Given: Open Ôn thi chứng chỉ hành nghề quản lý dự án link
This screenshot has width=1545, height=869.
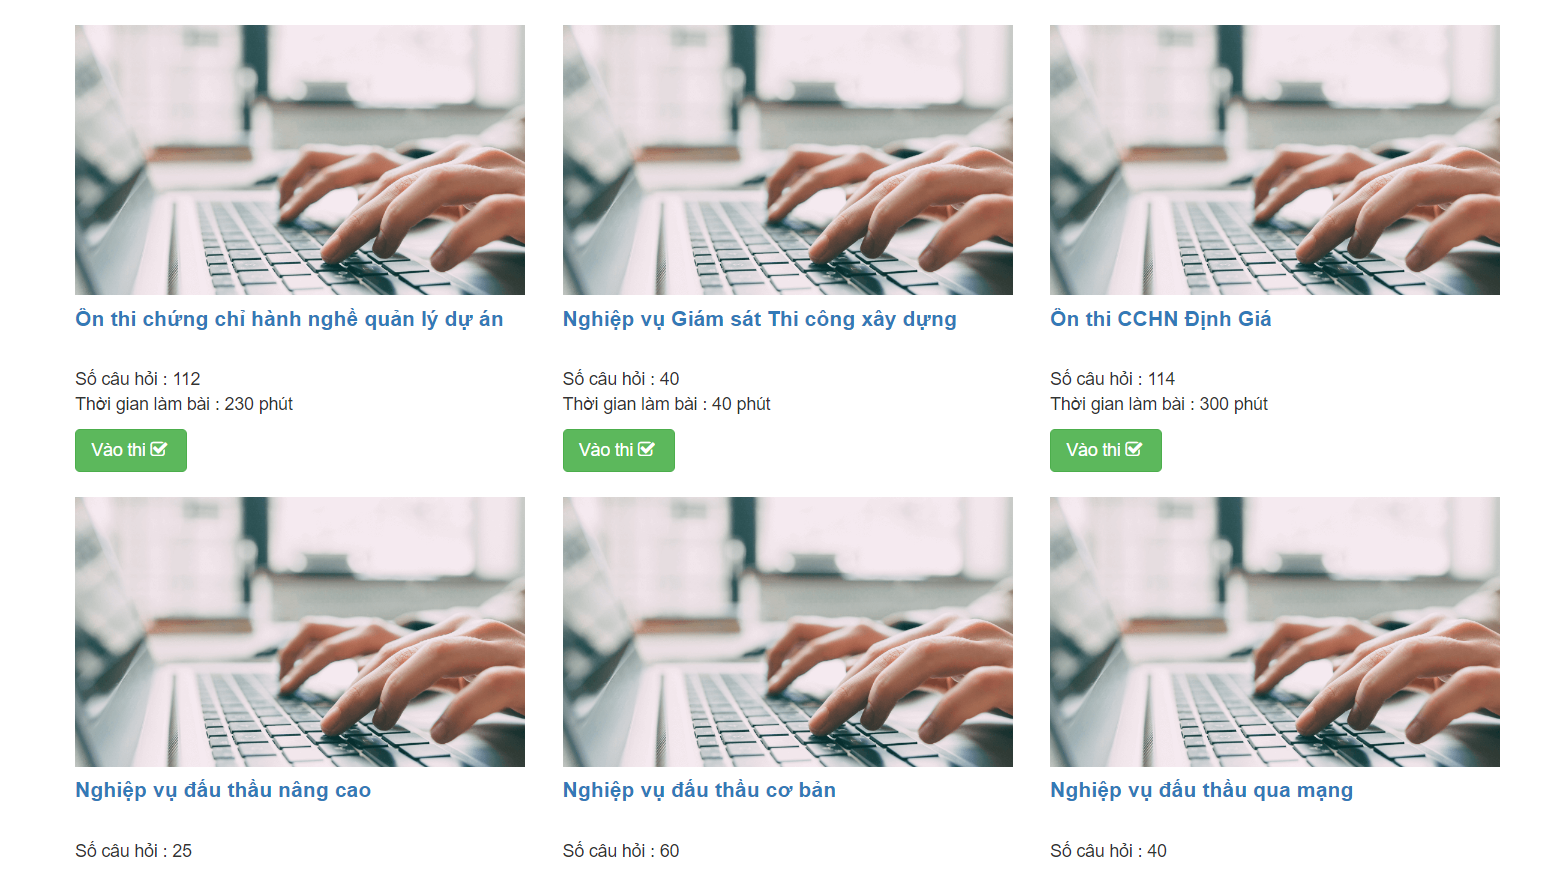Looking at the screenshot, I should 289,319.
